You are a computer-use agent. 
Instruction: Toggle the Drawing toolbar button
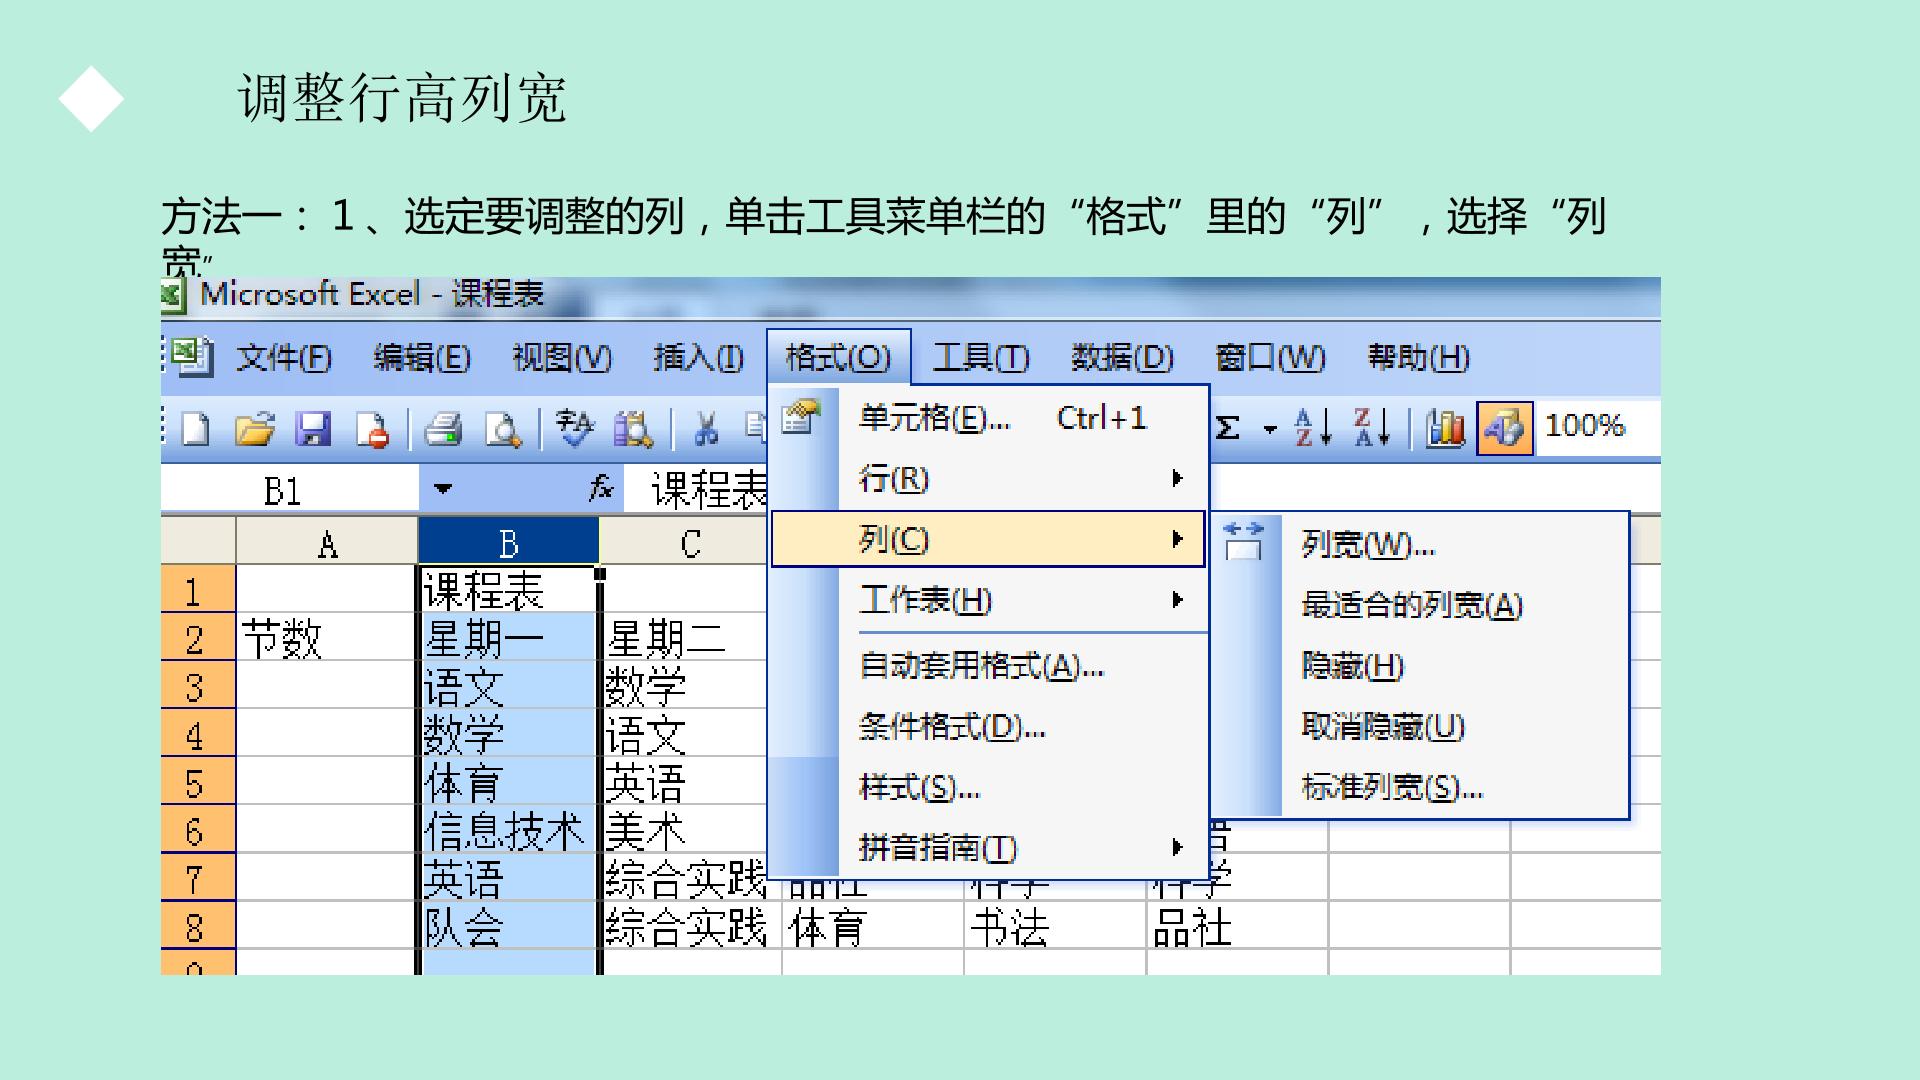tap(1505, 428)
